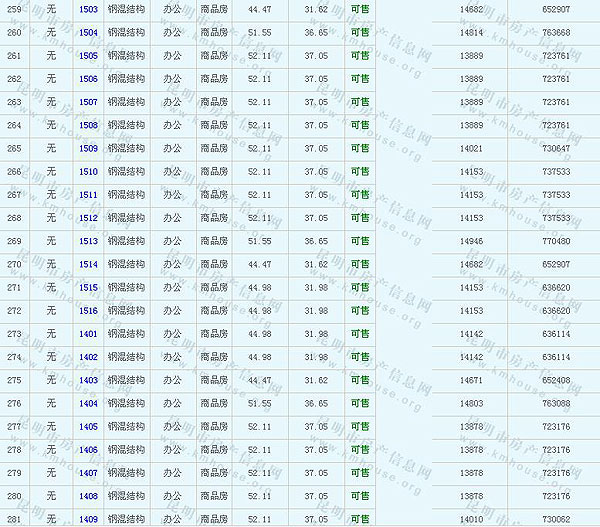600x527 pixels.
Task: Open room 1408 link
Action: (x=88, y=496)
